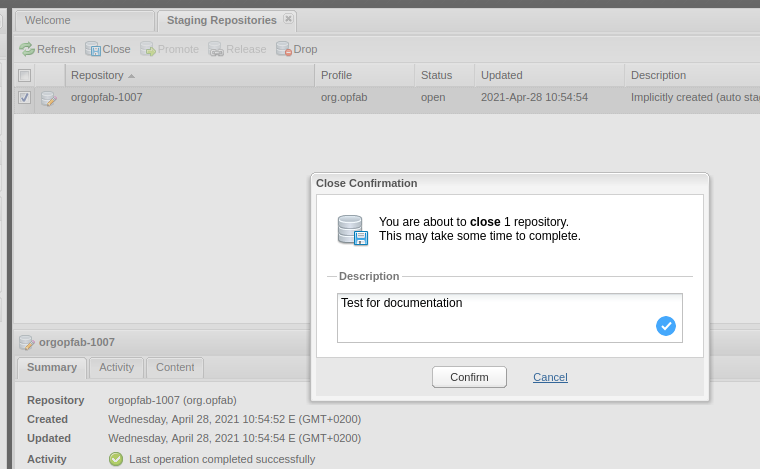Viewport: 760px width, 469px height.
Task: Switch to the Welcome tab
Action: coord(85,20)
